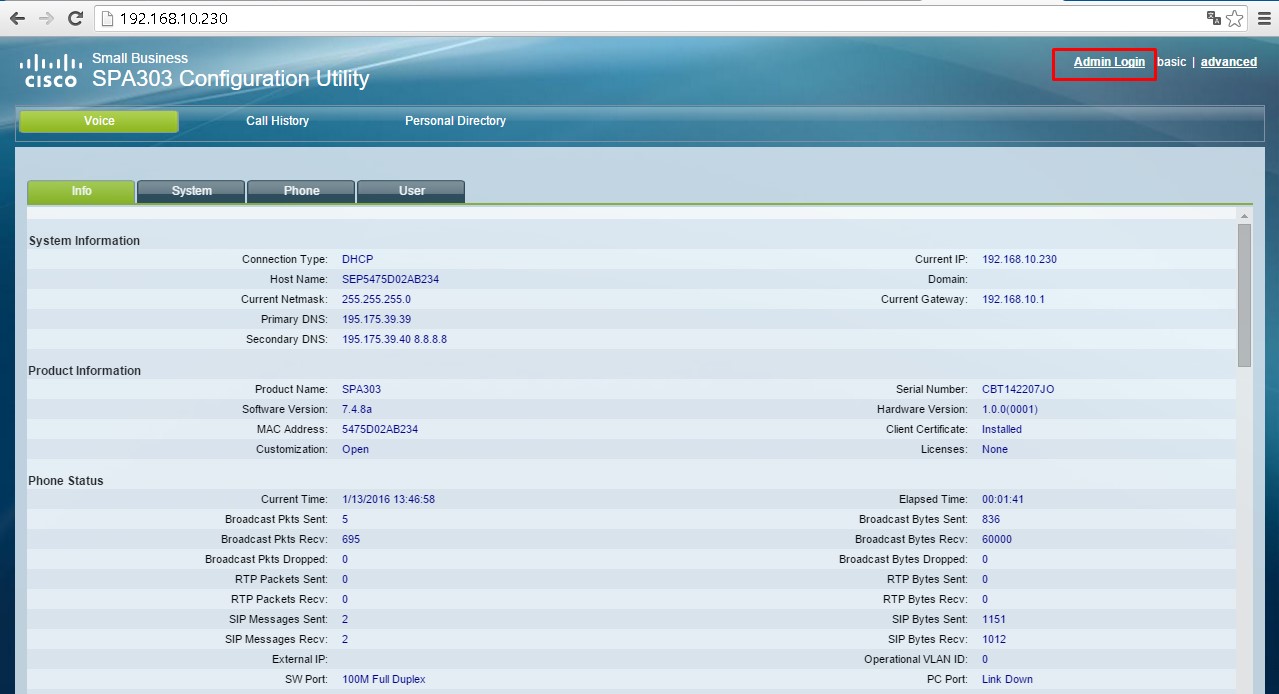Image resolution: width=1279 pixels, height=694 pixels.
Task: Click PC Port value Link Down
Action: point(1007,679)
